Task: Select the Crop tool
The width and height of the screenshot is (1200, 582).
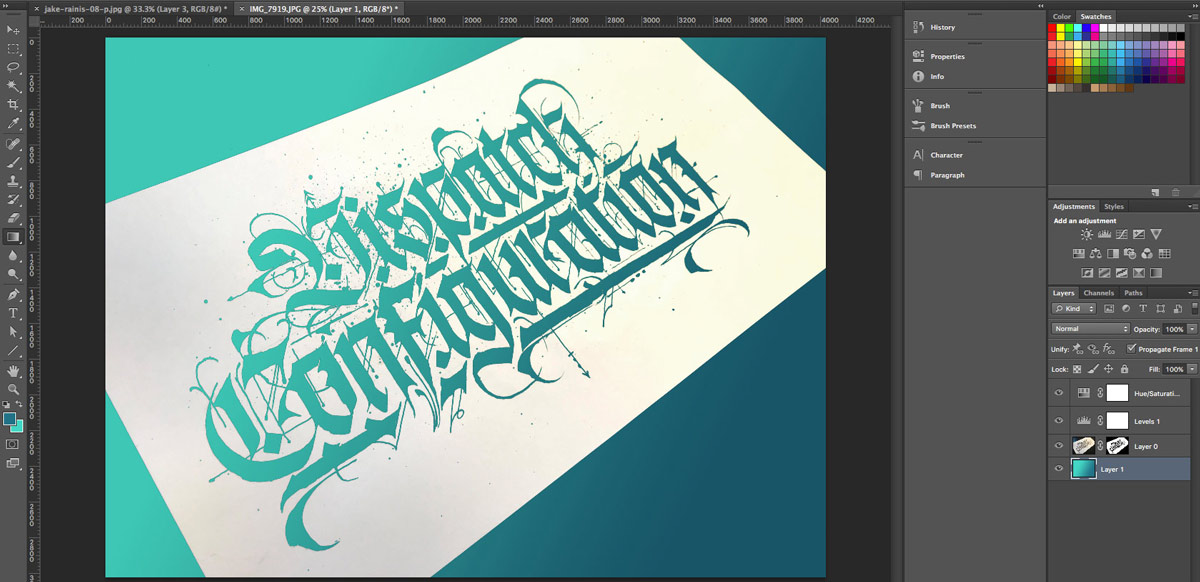Action: point(13,104)
